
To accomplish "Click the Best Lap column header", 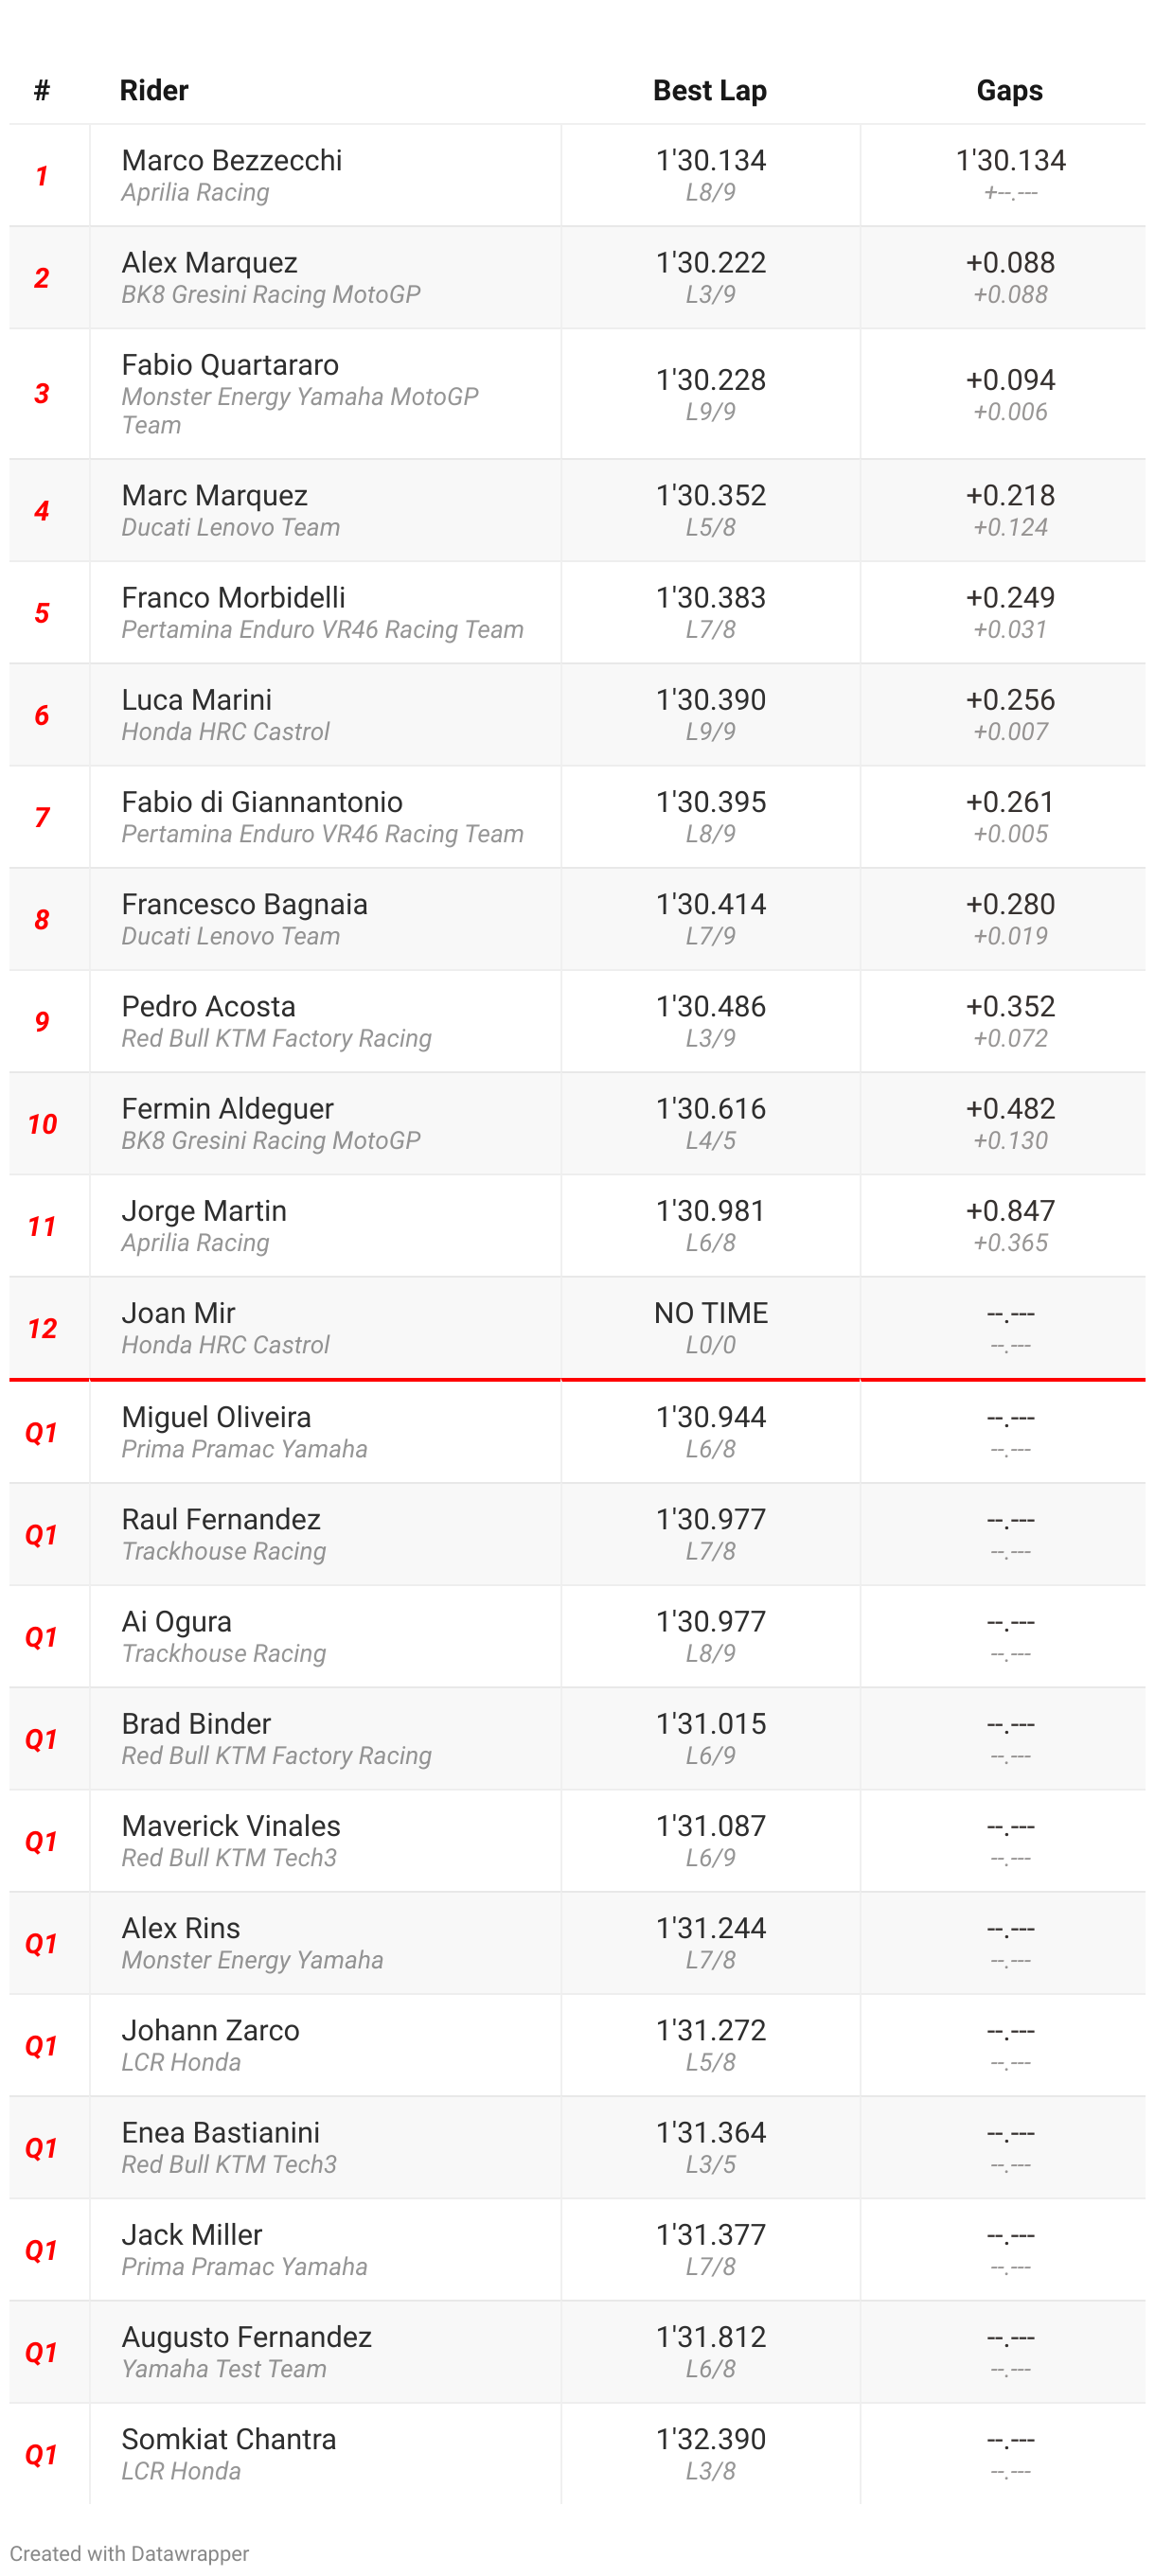I will tap(709, 90).
